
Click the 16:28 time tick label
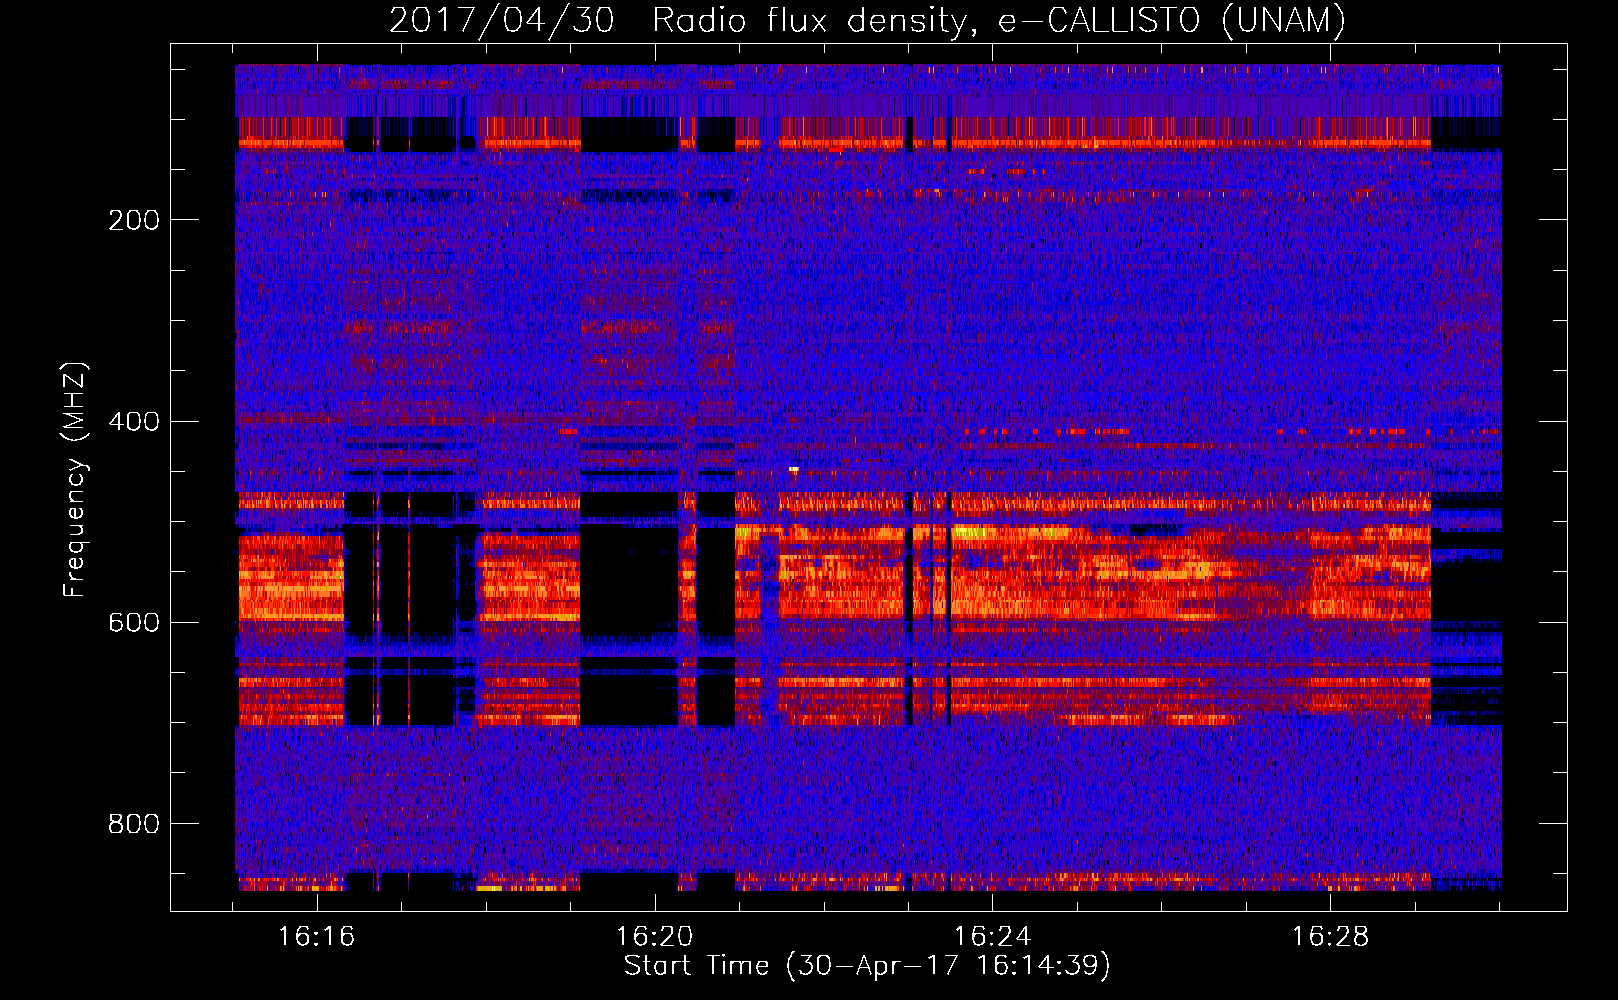[x=1330, y=937]
